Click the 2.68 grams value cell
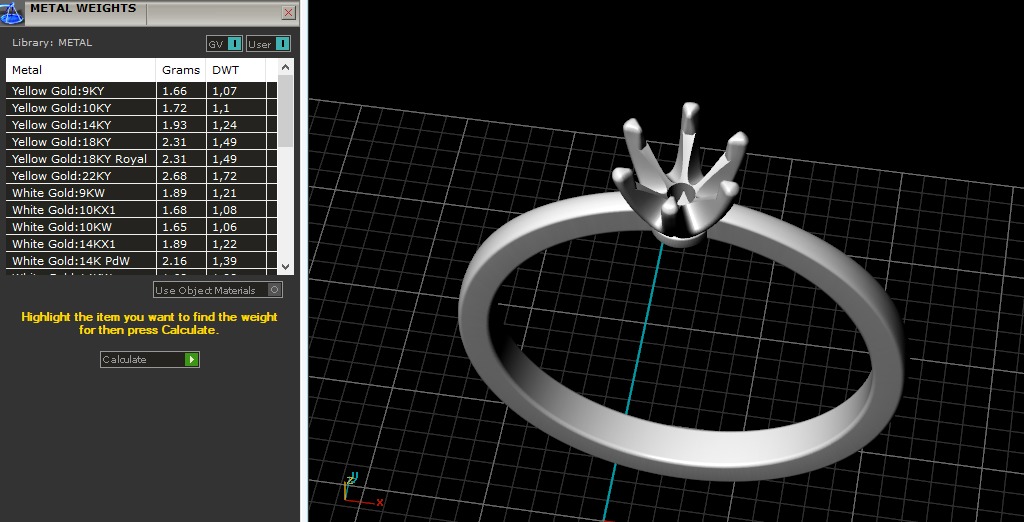The width and height of the screenshot is (1024, 522). (181, 176)
